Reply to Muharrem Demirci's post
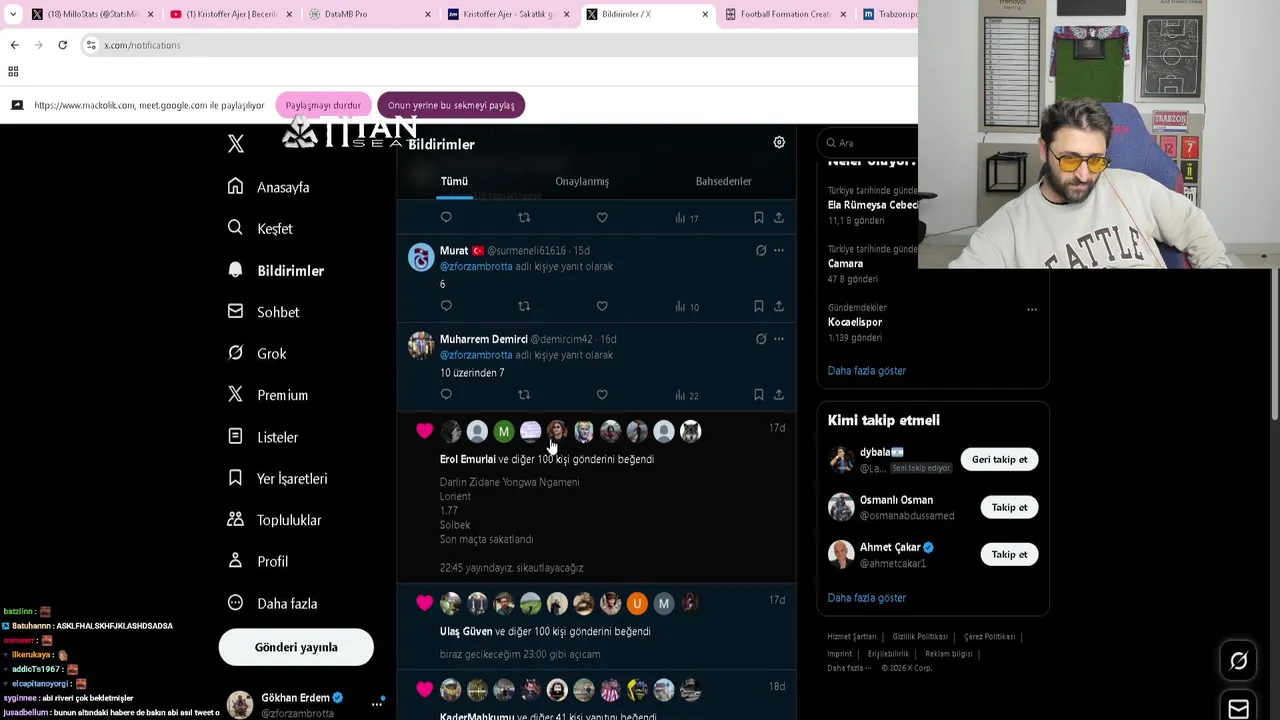Screen dimensions: 1280x720 coord(446,395)
